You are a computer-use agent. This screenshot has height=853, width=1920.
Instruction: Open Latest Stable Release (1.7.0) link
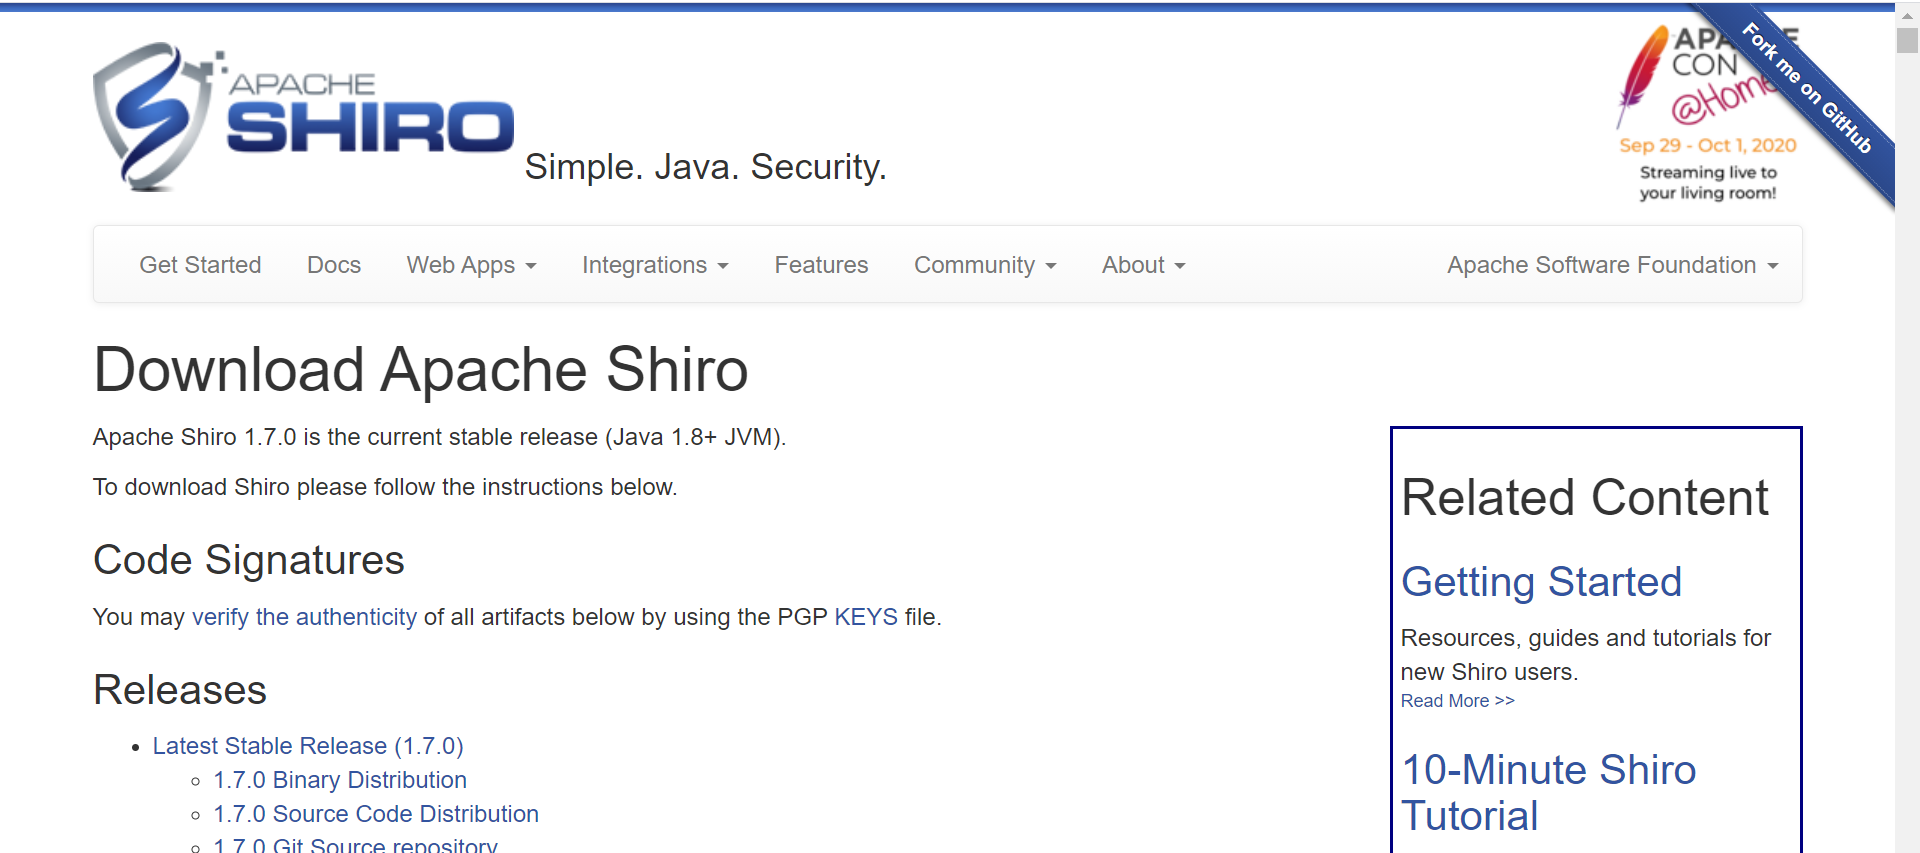(x=308, y=746)
